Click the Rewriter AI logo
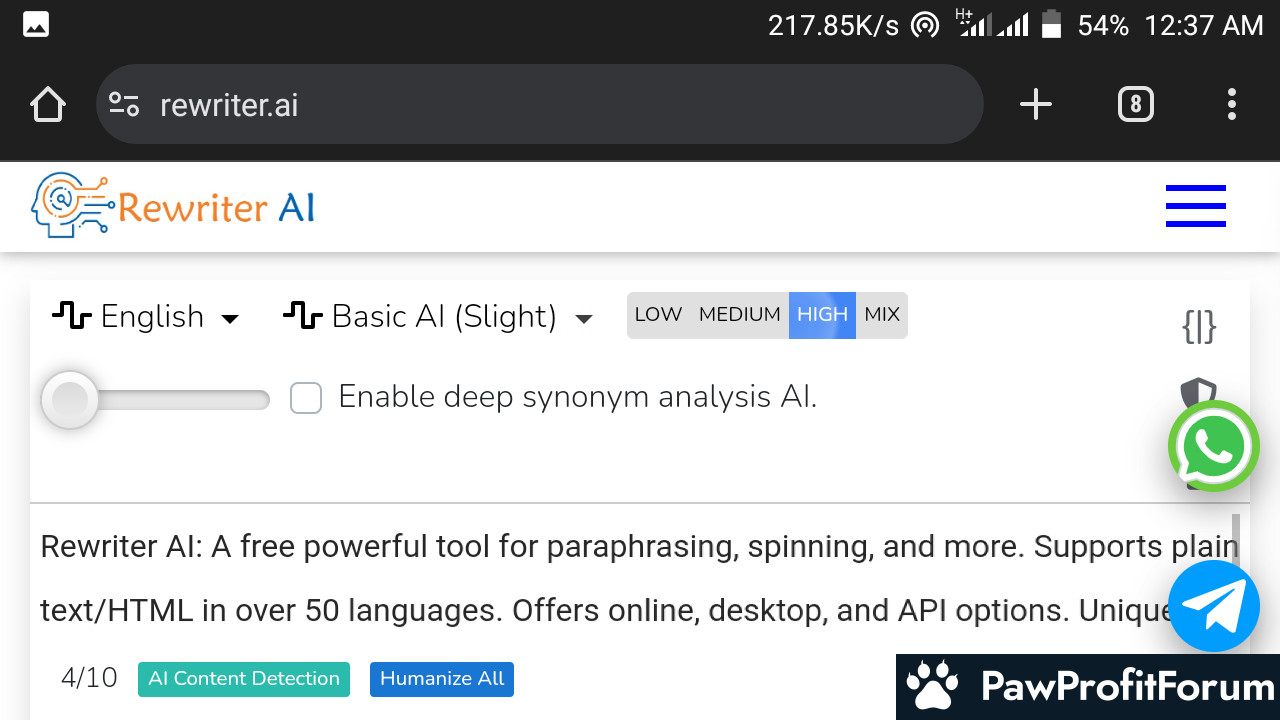Screen dimensions: 1280x720 pos(173,206)
